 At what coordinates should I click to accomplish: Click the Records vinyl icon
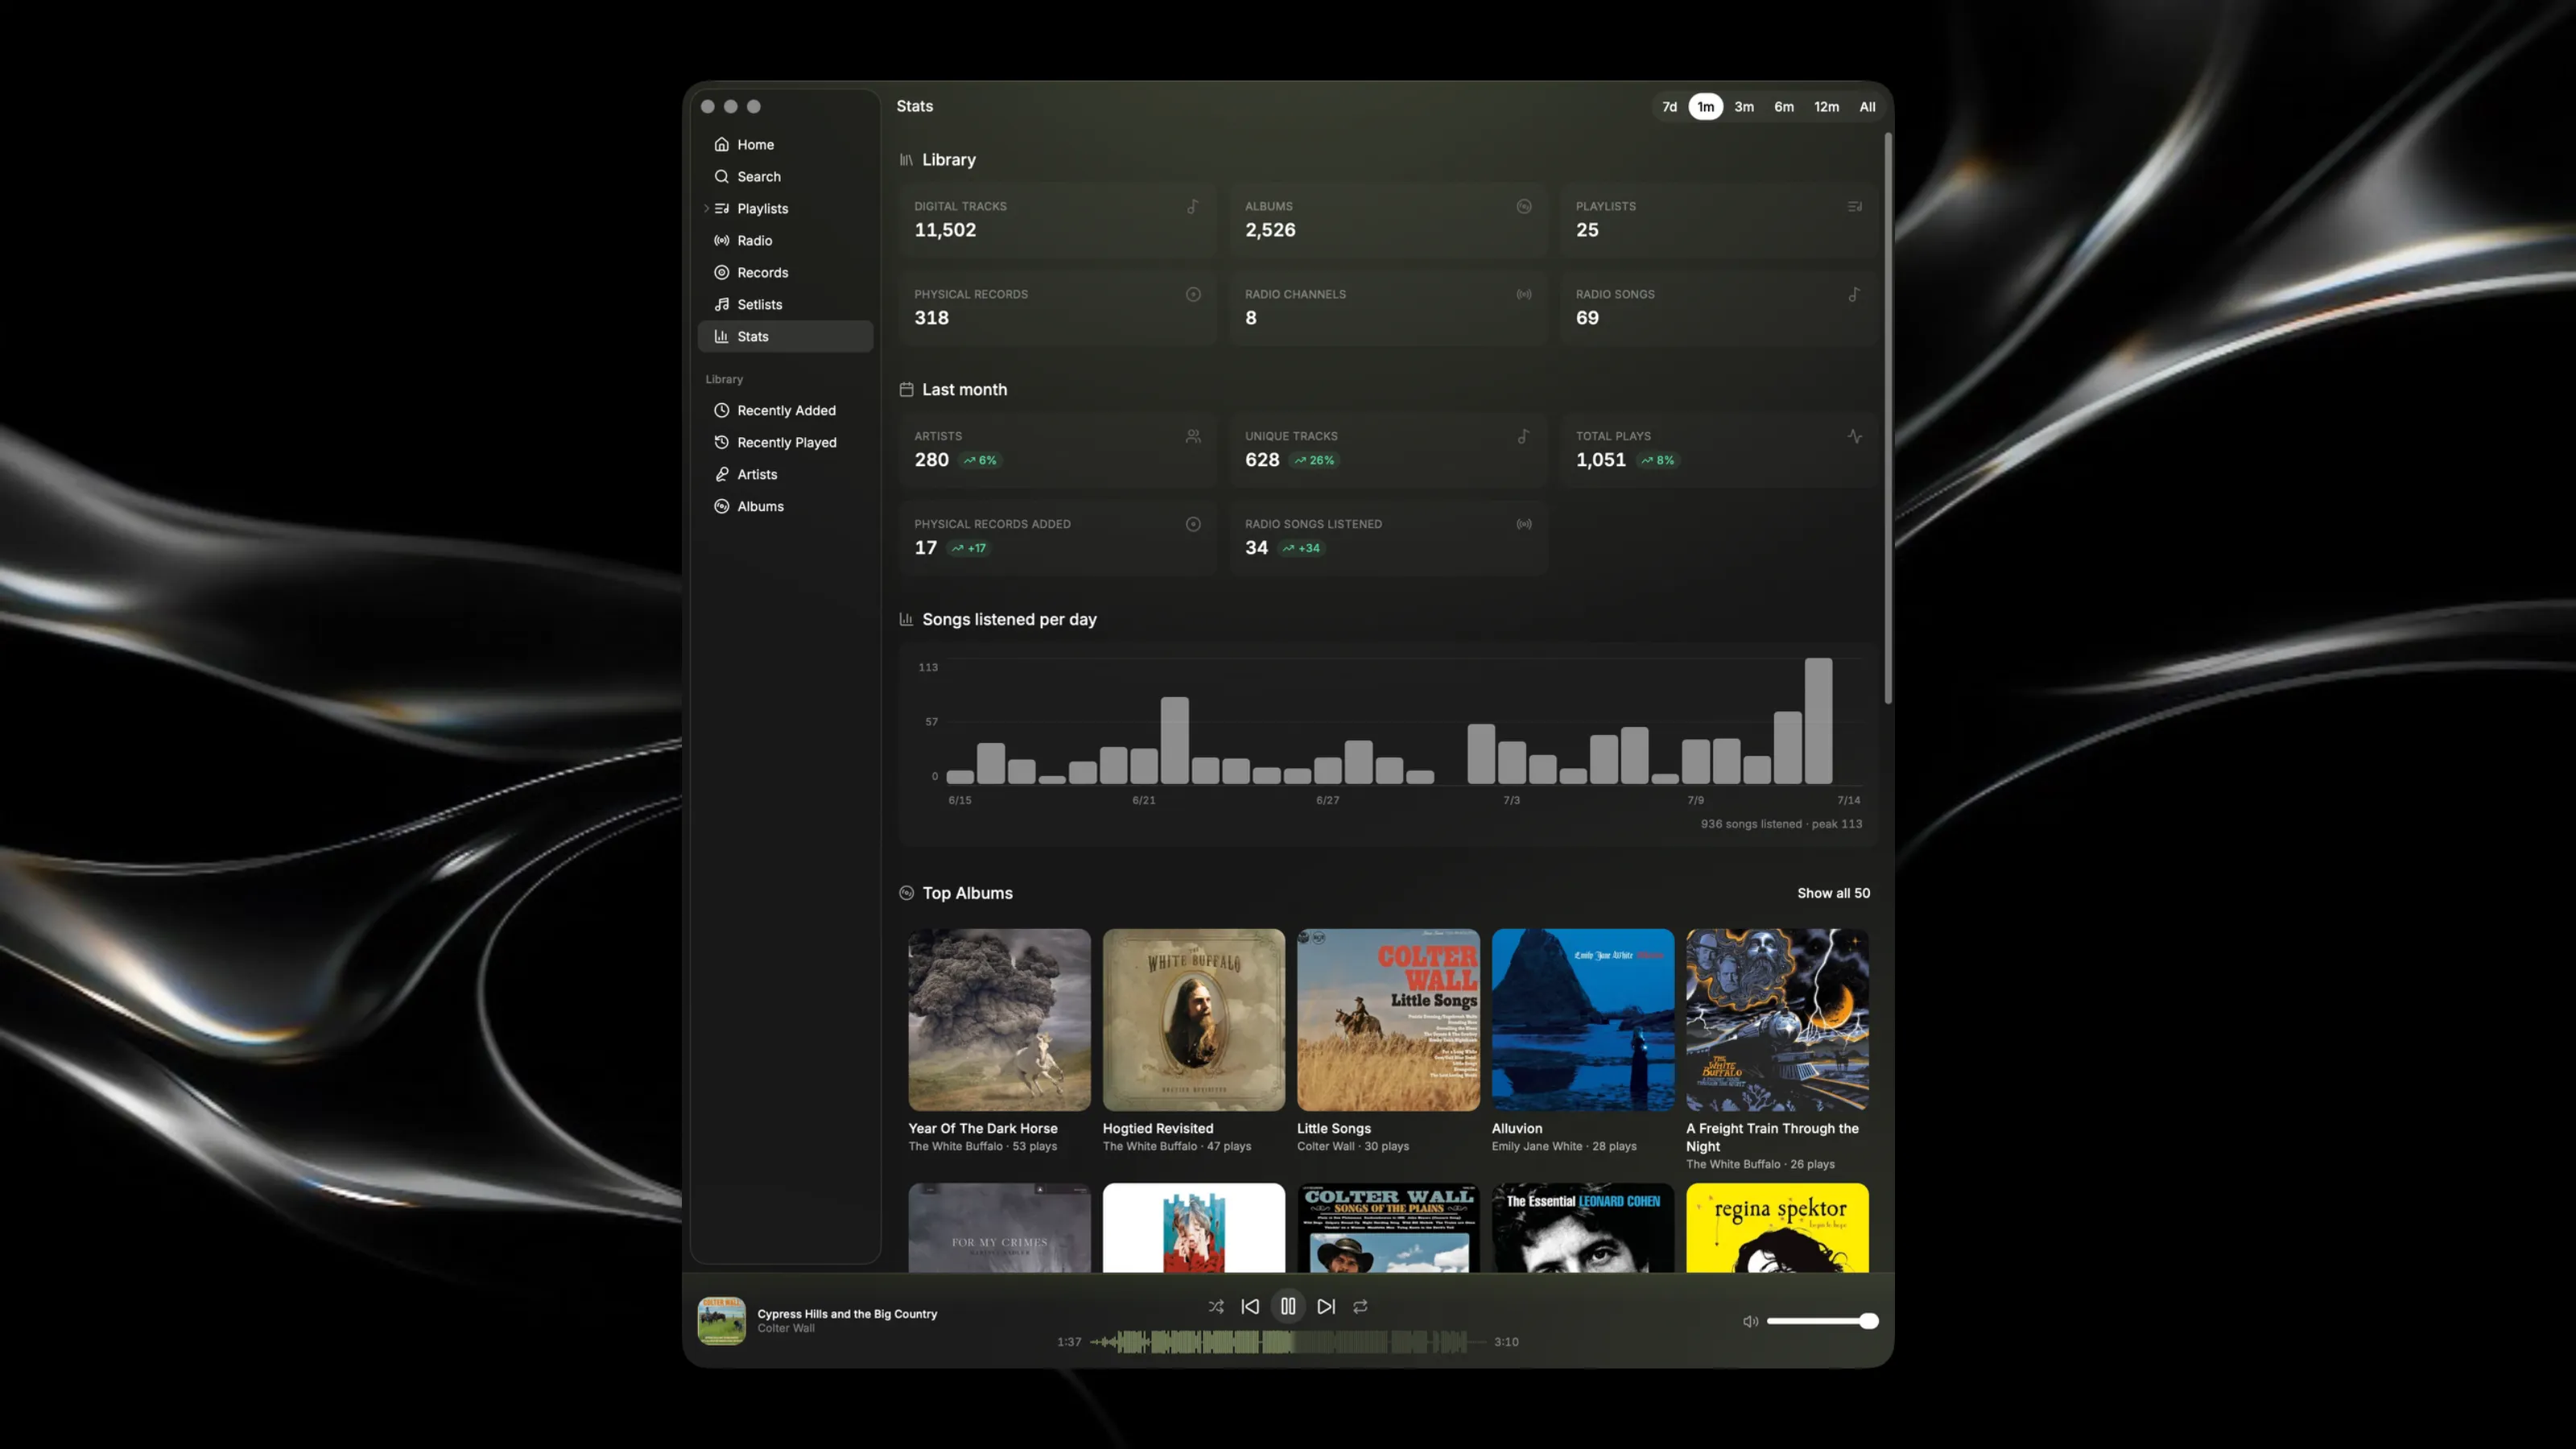coord(721,273)
